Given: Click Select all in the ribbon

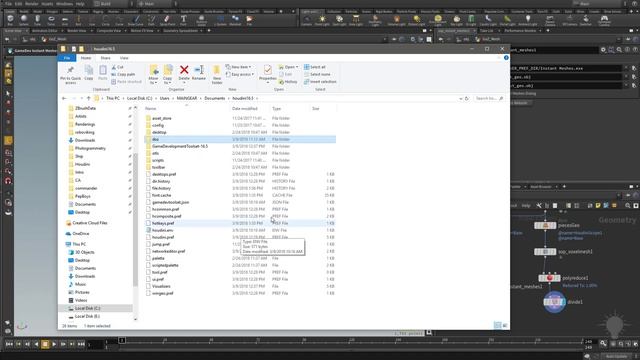Looking at the screenshot, I should coord(315,67).
